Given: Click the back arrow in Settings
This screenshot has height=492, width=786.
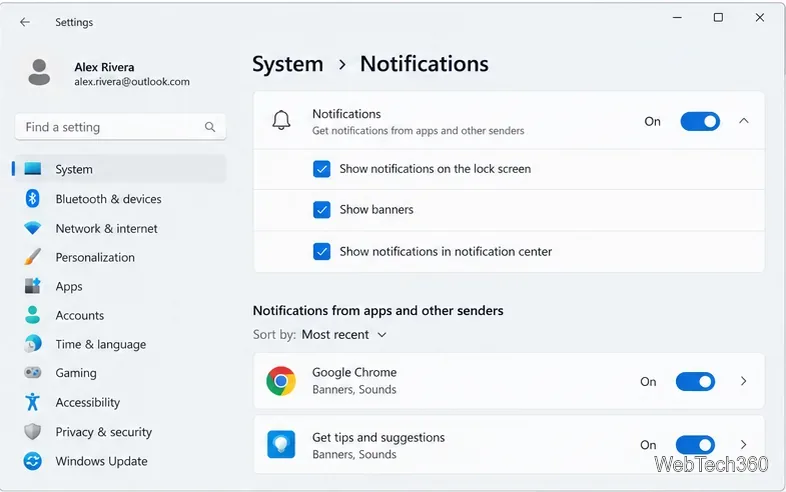Looking at the screenshot, I should click(x=25, y=22).
